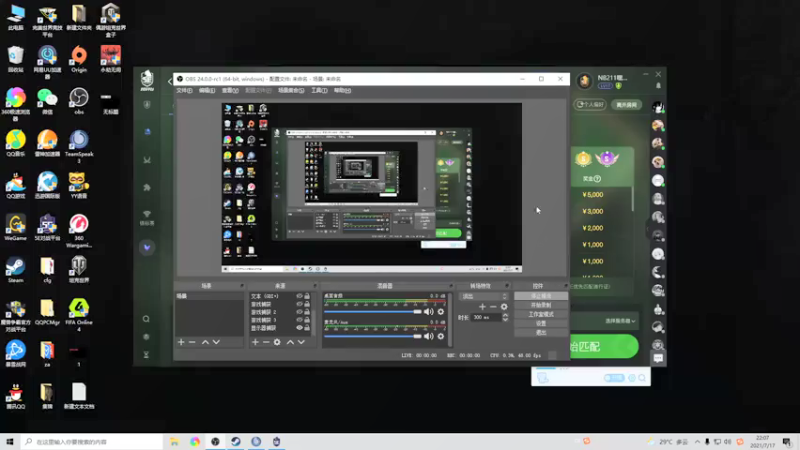Open the 编辑(E) menu

(207, 90)
